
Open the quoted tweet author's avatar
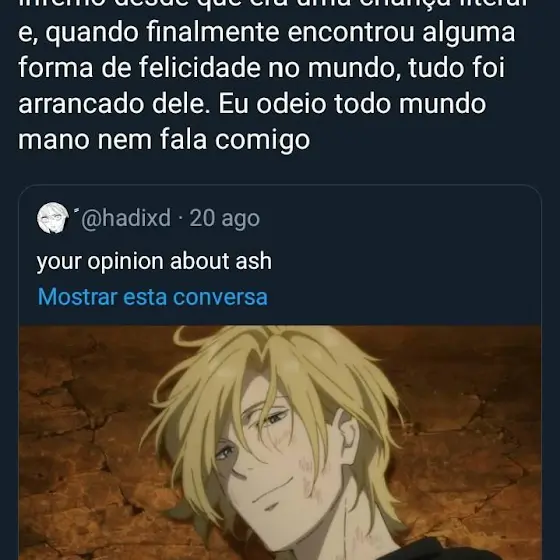click(x=52, y=218)
